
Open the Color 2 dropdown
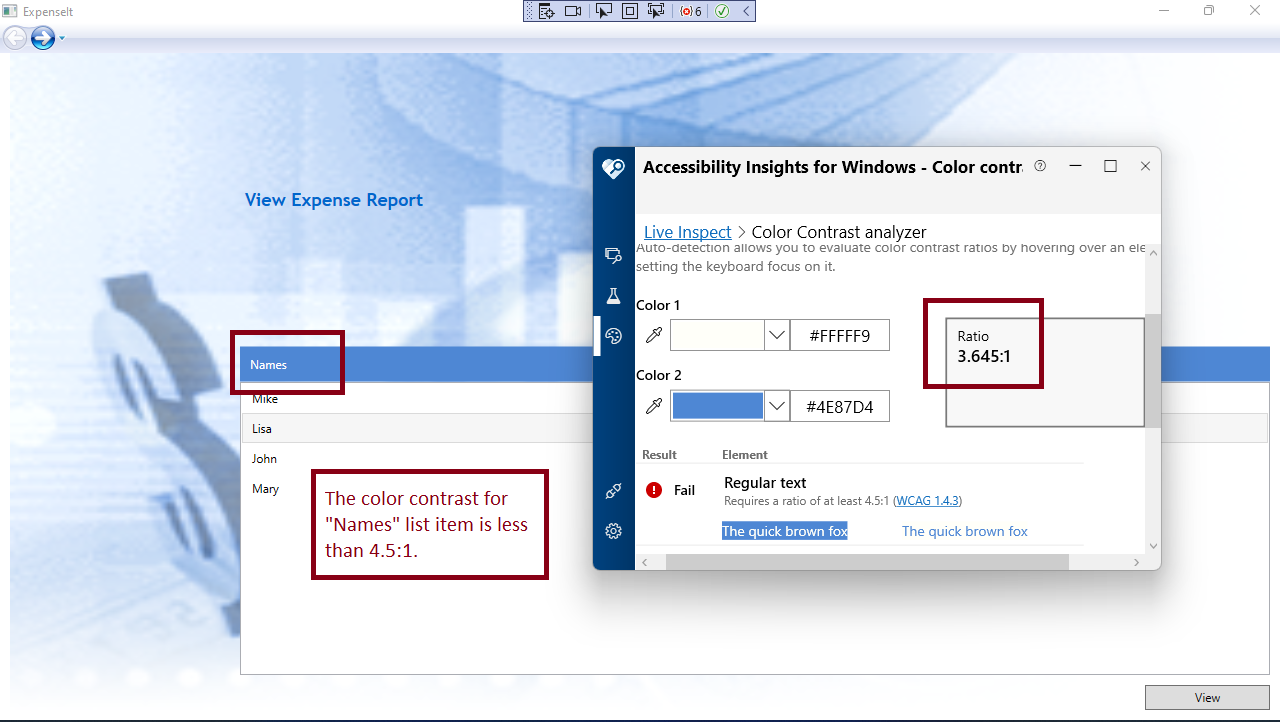point(777,405)
